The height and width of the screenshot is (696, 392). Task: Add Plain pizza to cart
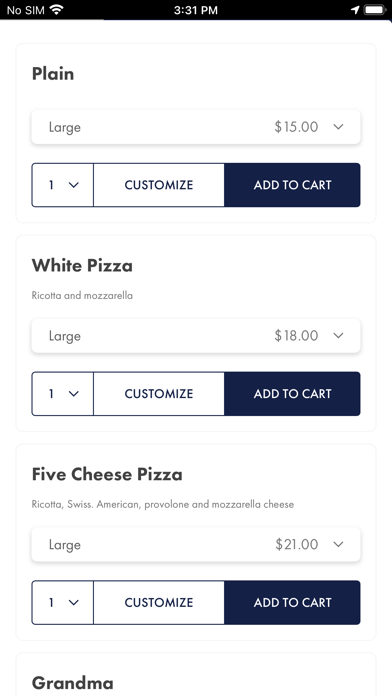[x=292, y=185]
